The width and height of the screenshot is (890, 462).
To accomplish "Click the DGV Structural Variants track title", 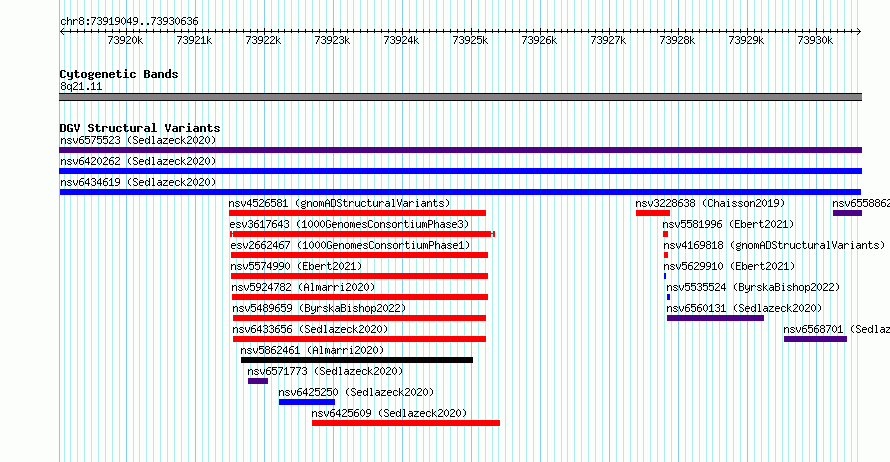I will 140,128.
